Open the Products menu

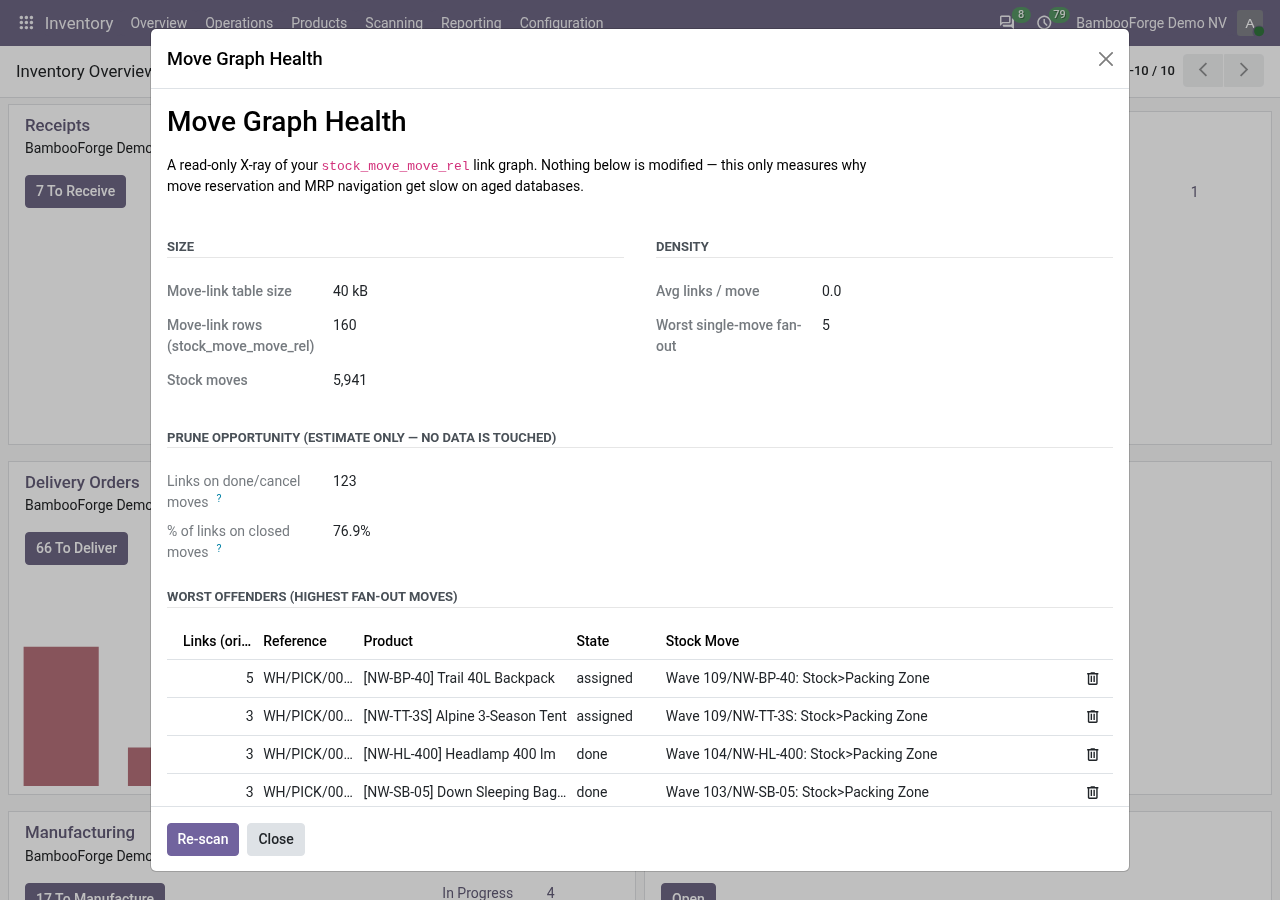[x=319, y=22]
